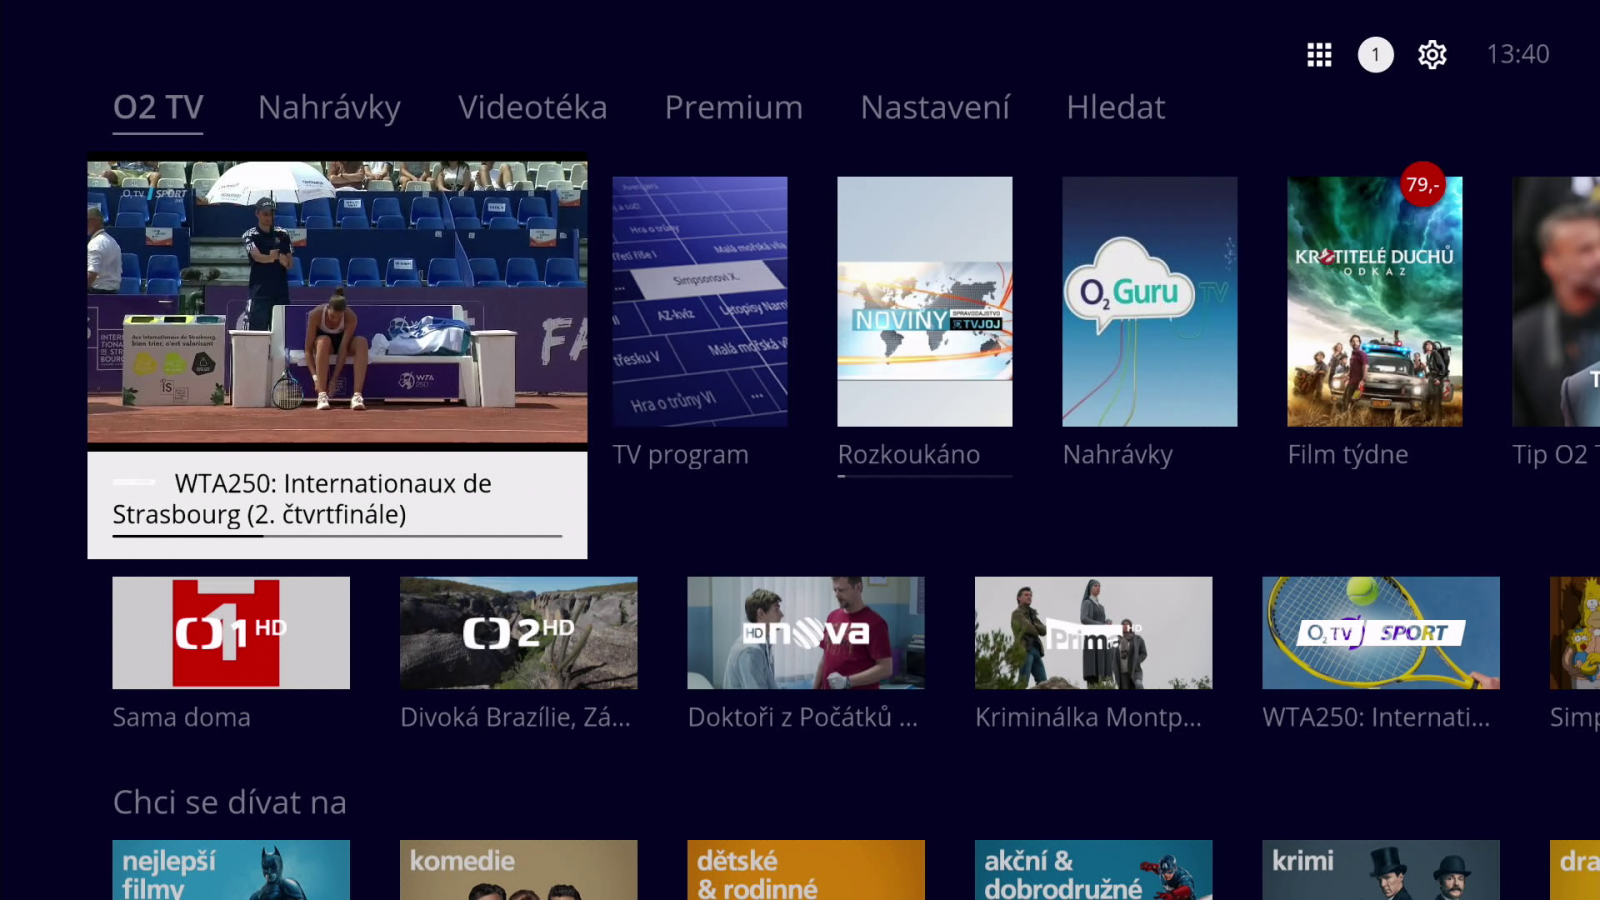This screenshot has height=900, width=1600.
Task: Click the Doktoři z Počátků title
Action: [x=802, y=717]
